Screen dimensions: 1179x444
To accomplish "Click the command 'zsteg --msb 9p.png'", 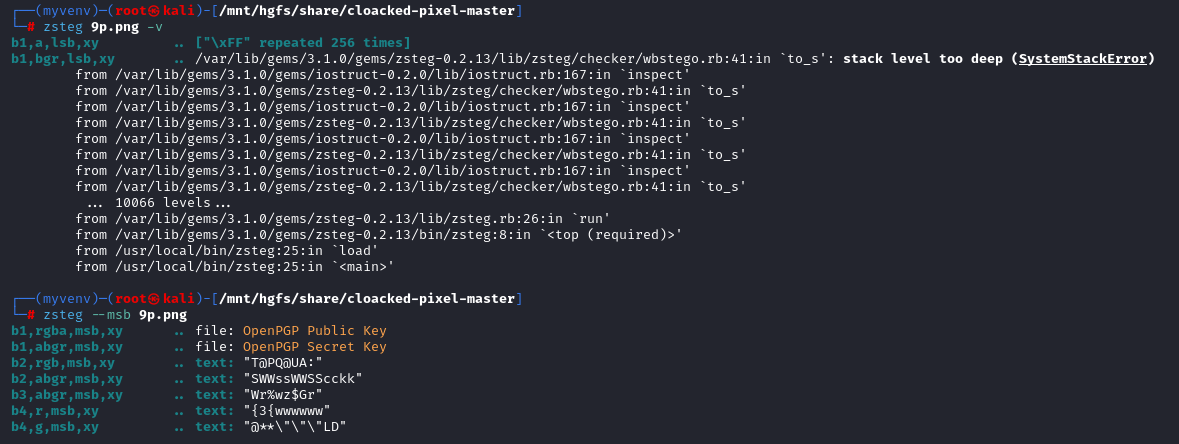I will (x=115, y=315).
